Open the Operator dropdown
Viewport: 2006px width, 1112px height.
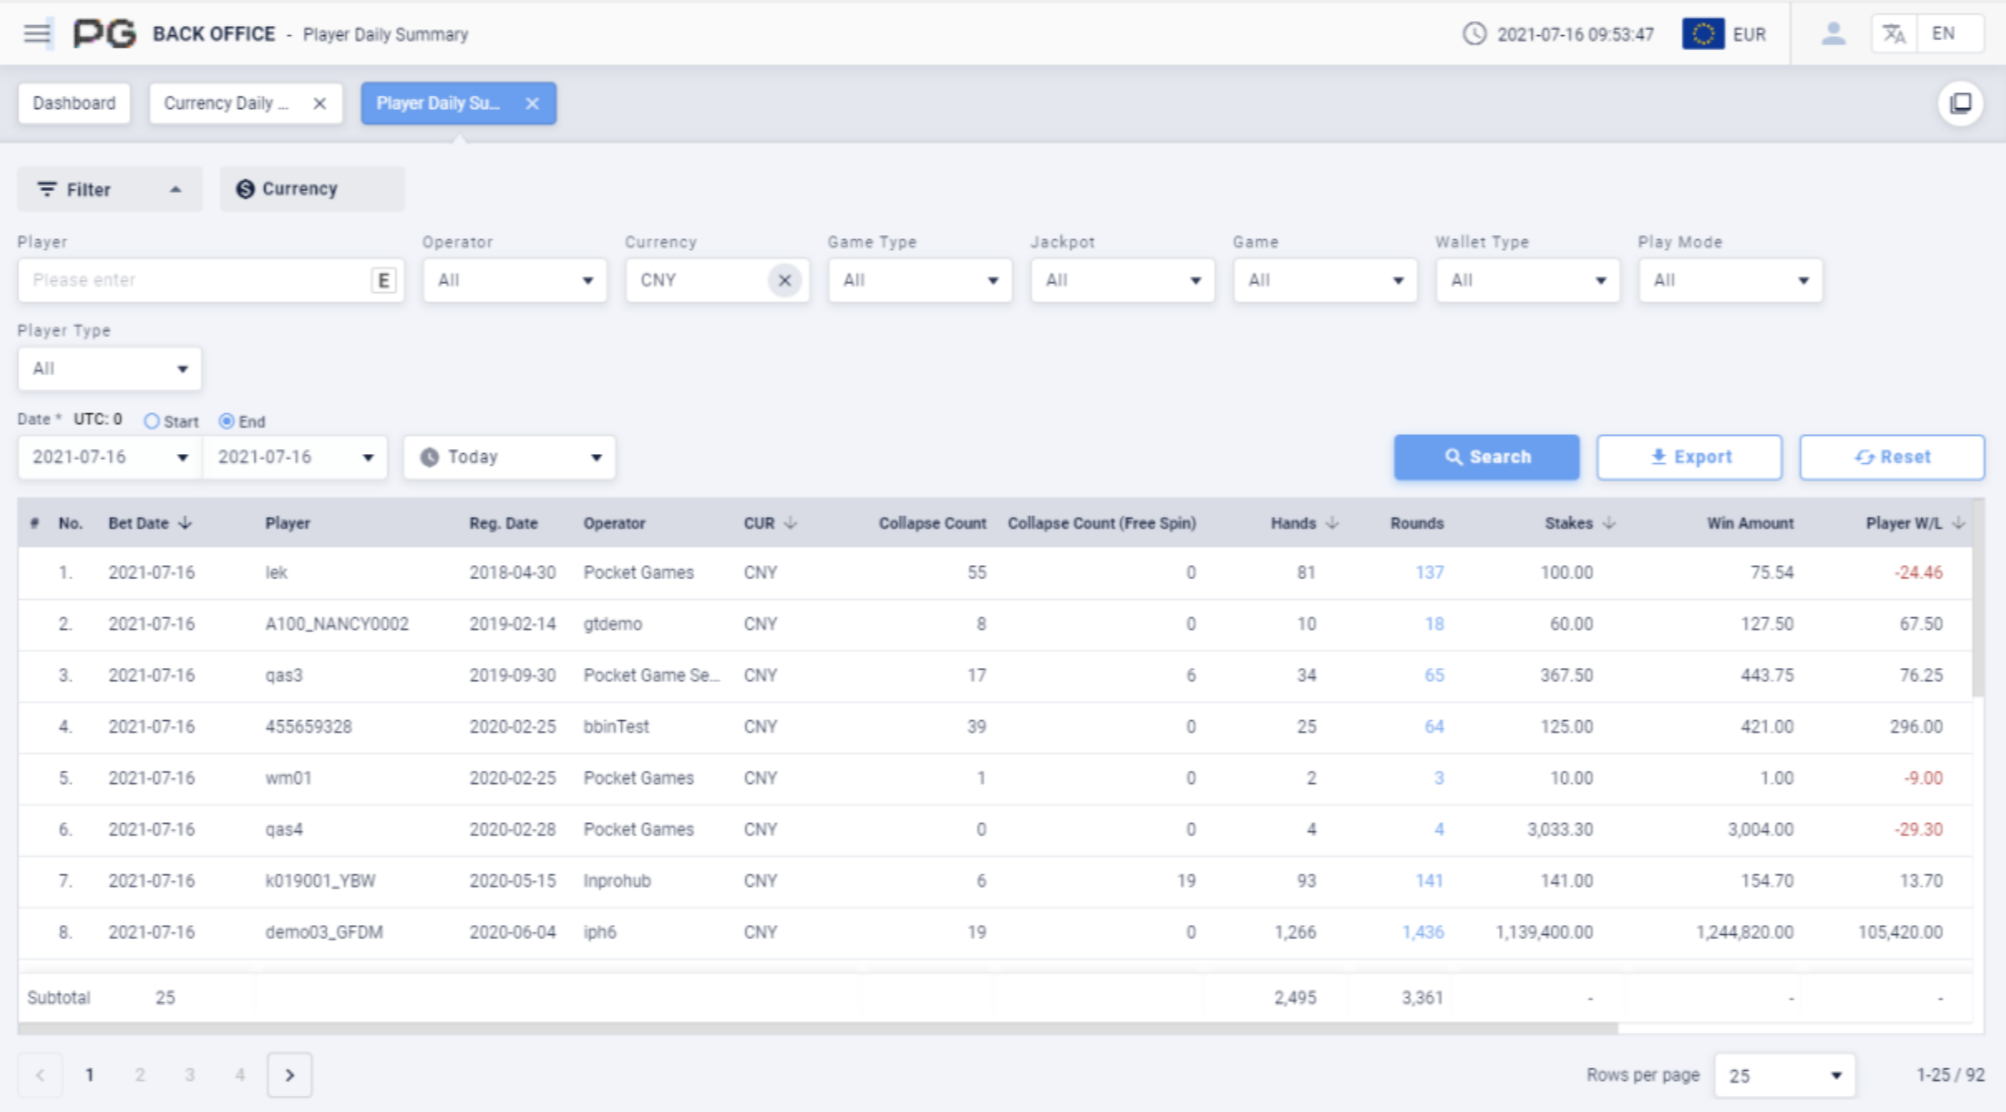(x=514, y=281)
